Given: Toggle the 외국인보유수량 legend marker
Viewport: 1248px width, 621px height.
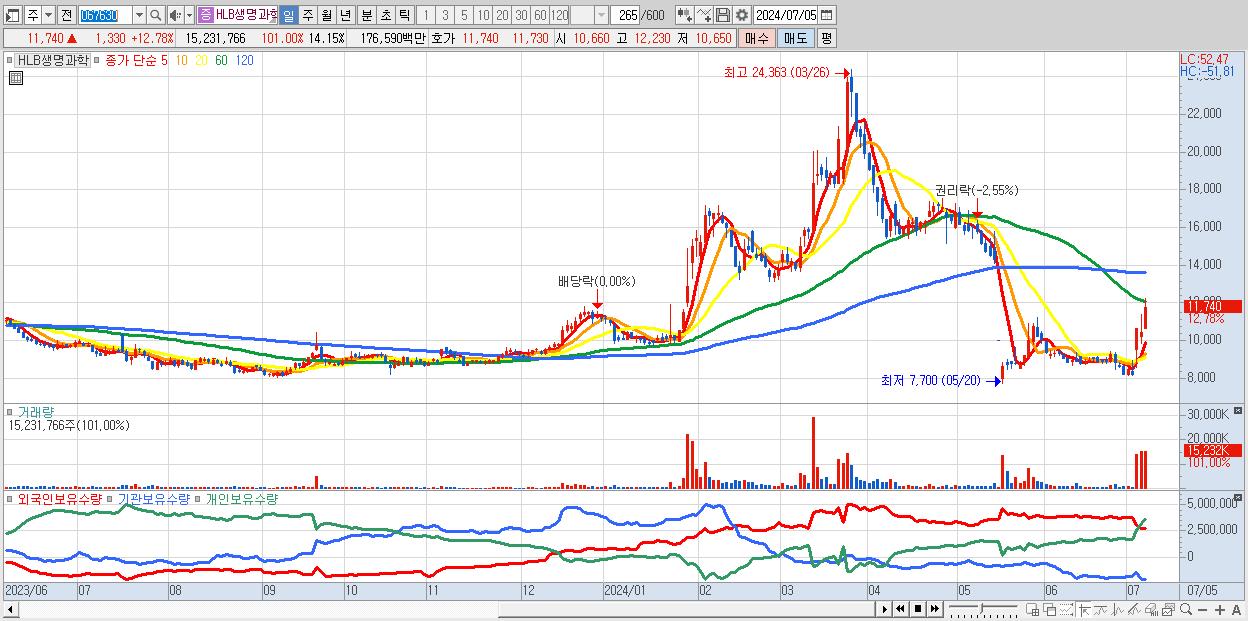Looking at the screenshot, I should click(x=9, y=498).
